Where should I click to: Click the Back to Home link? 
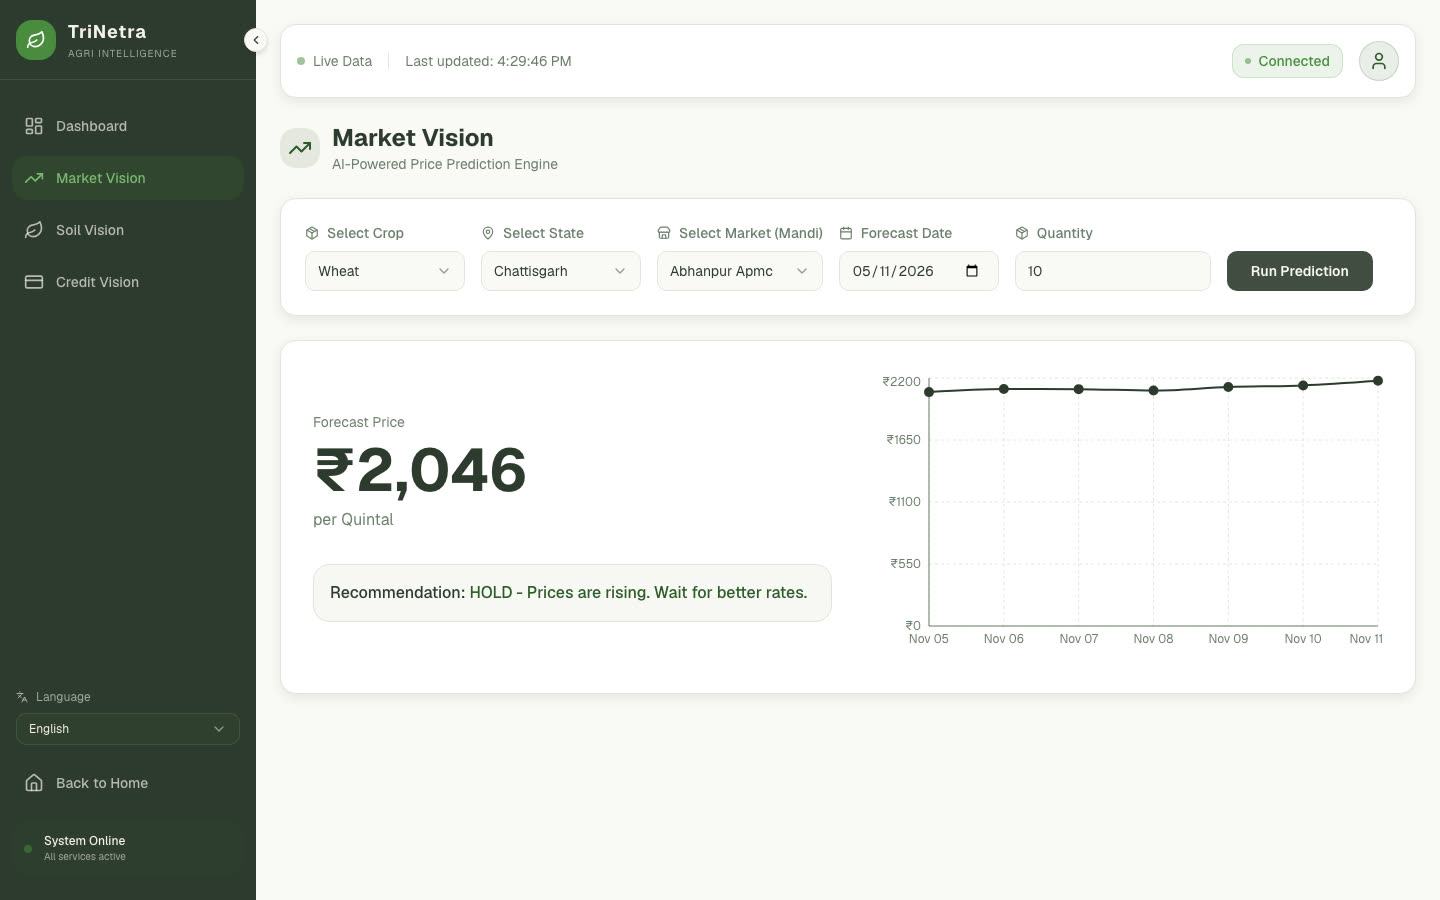pyautogui.click(x=128, y=783)
